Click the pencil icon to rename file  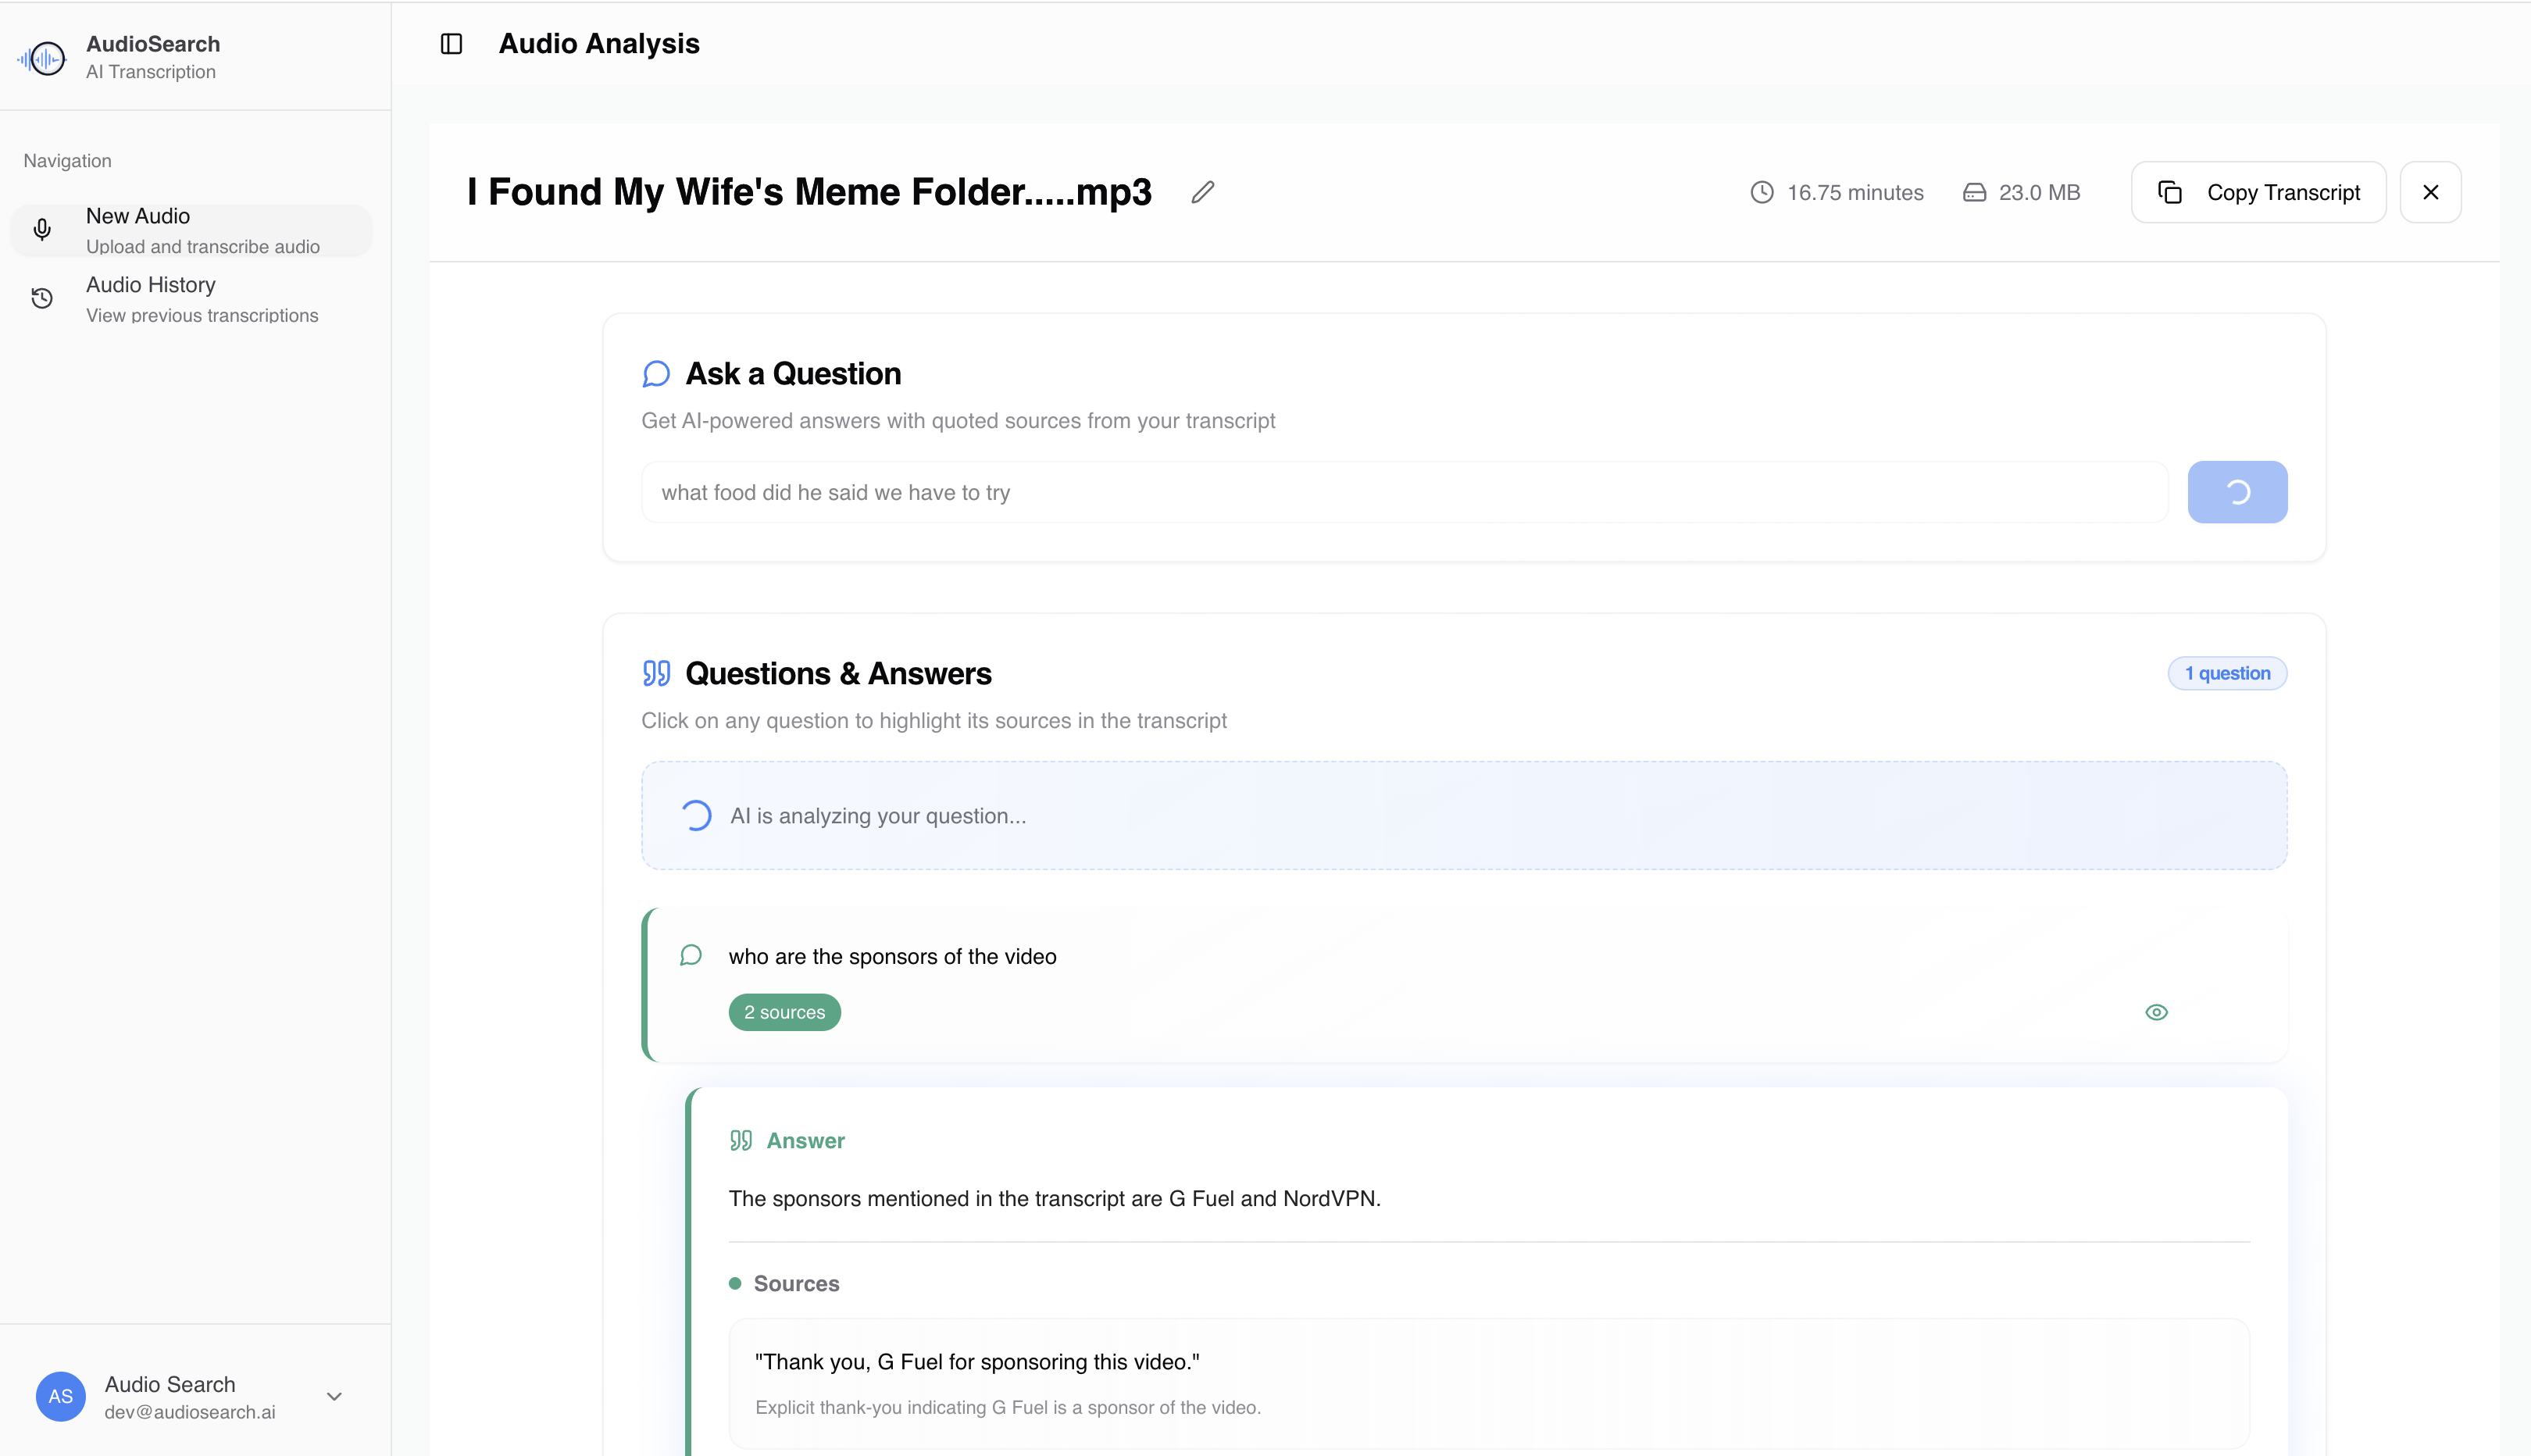click(x=1203, y=192)
